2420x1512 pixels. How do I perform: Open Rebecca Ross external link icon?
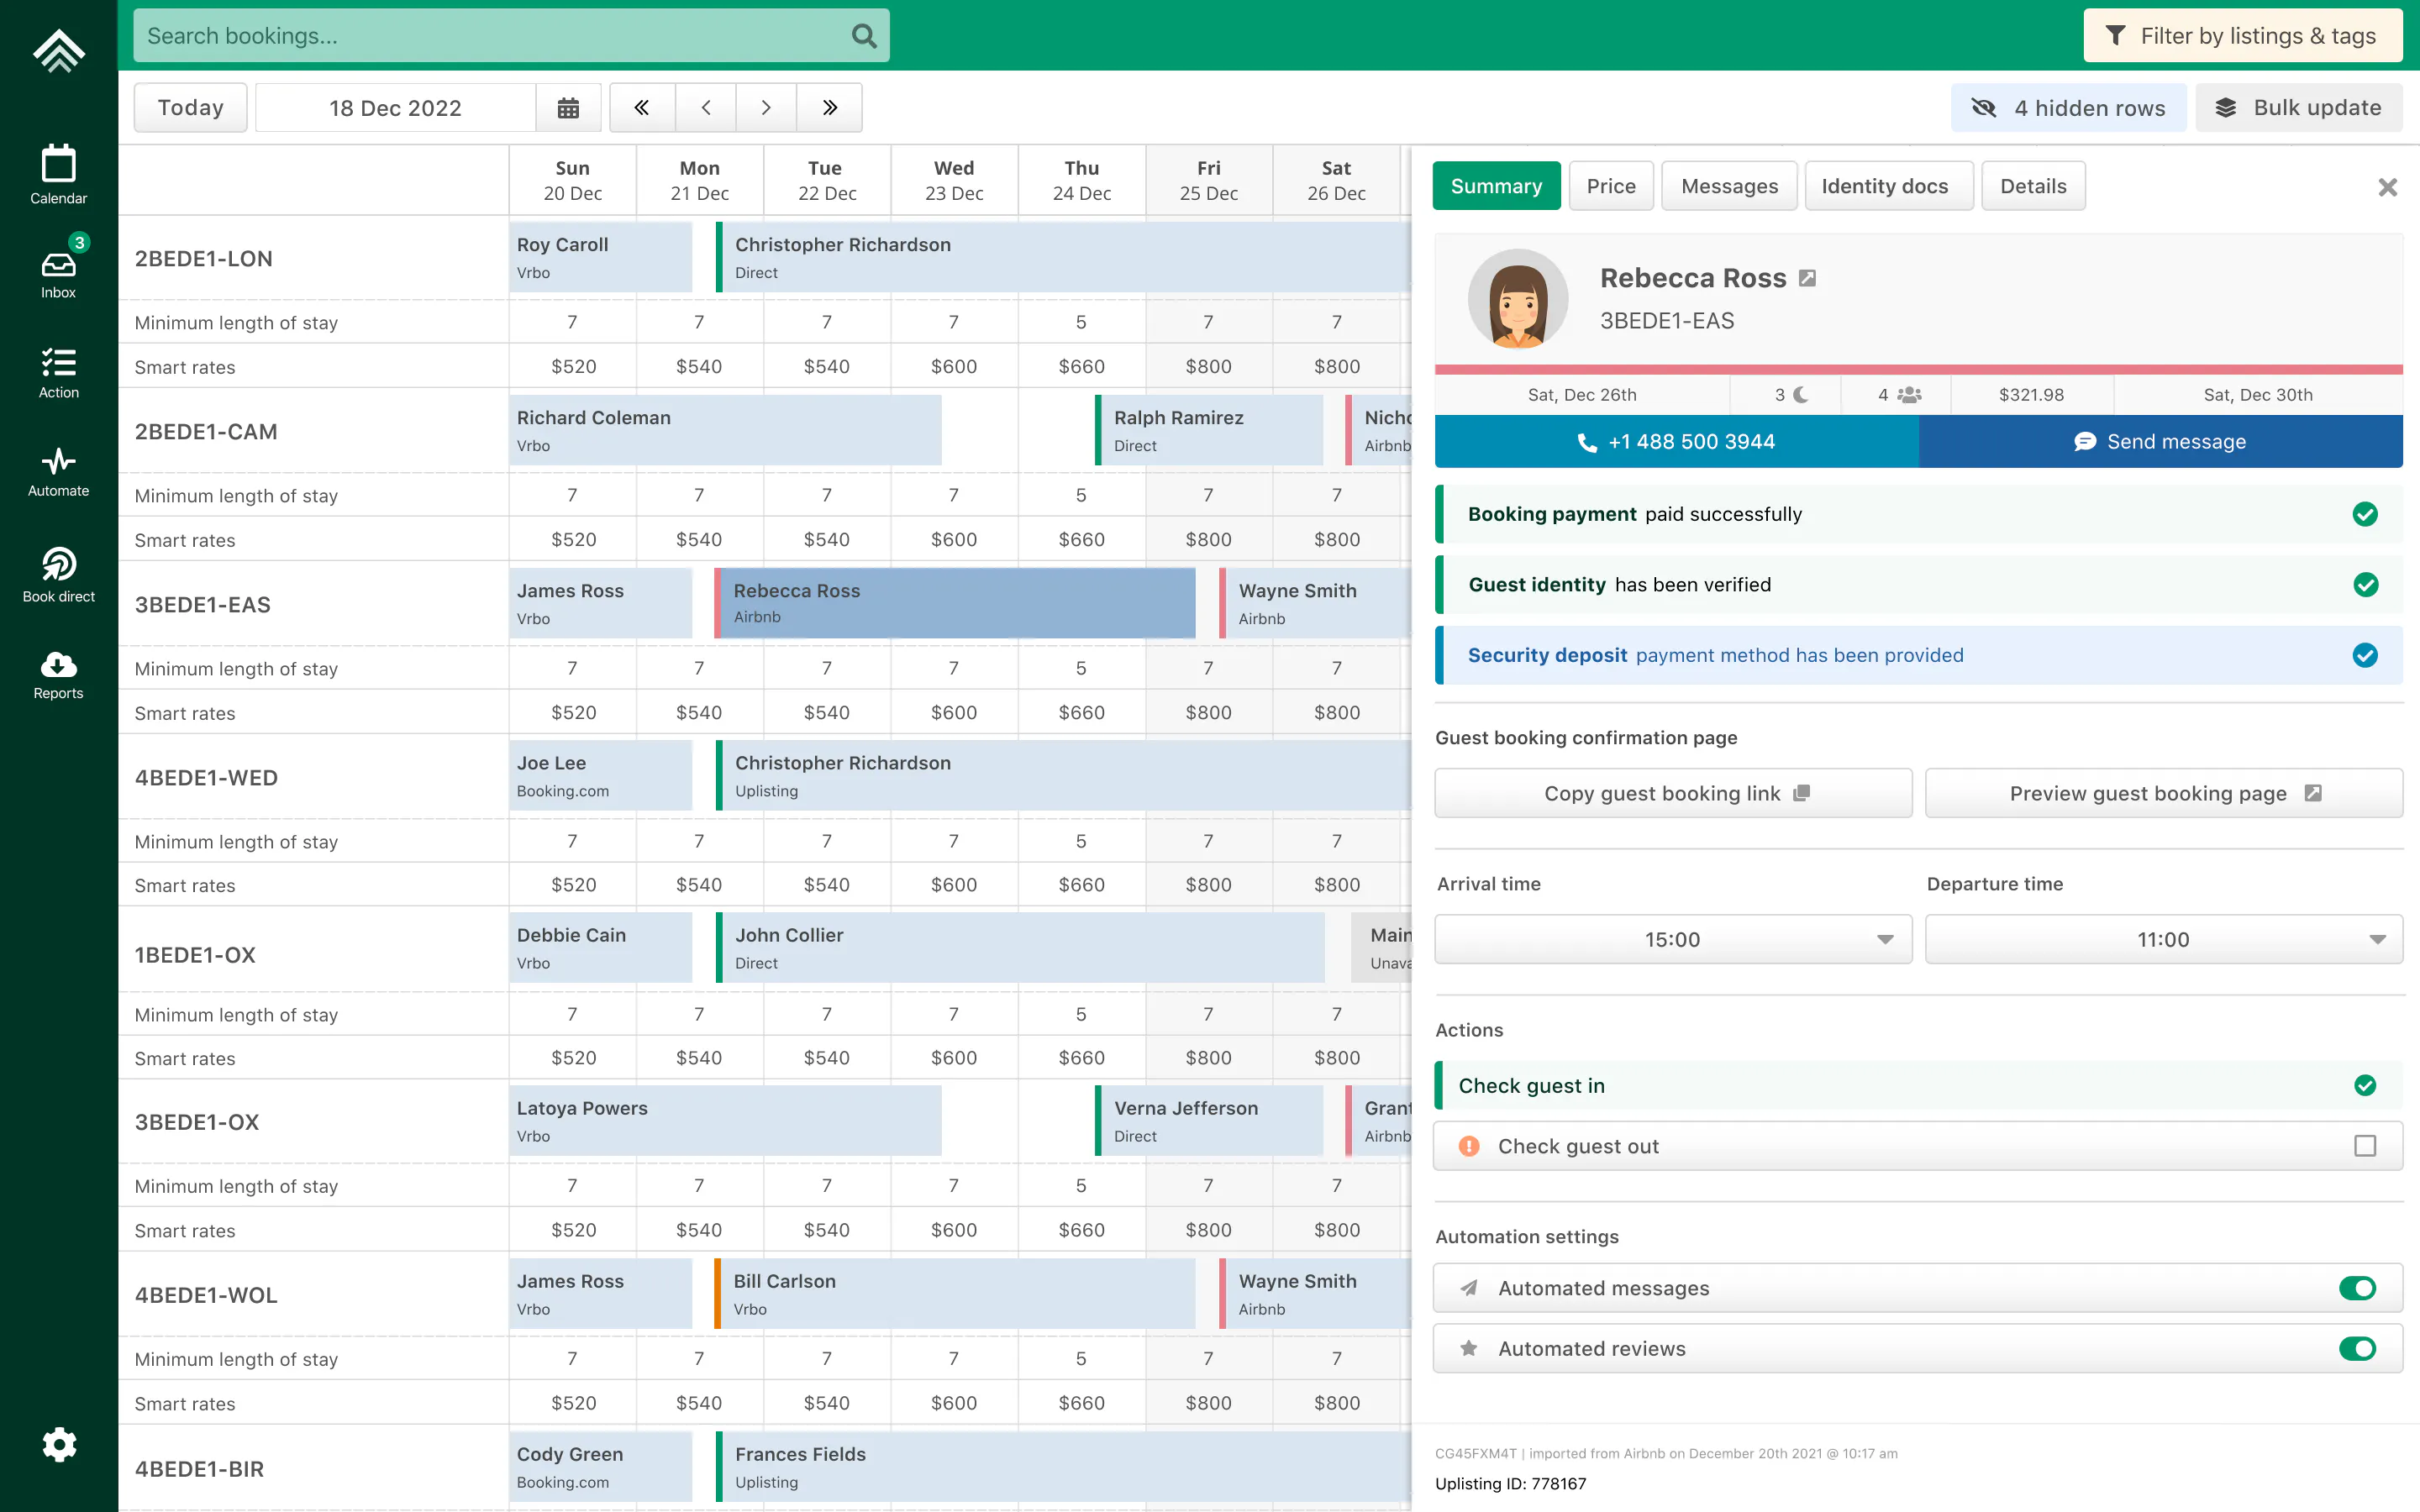[x=1807, y=278]
